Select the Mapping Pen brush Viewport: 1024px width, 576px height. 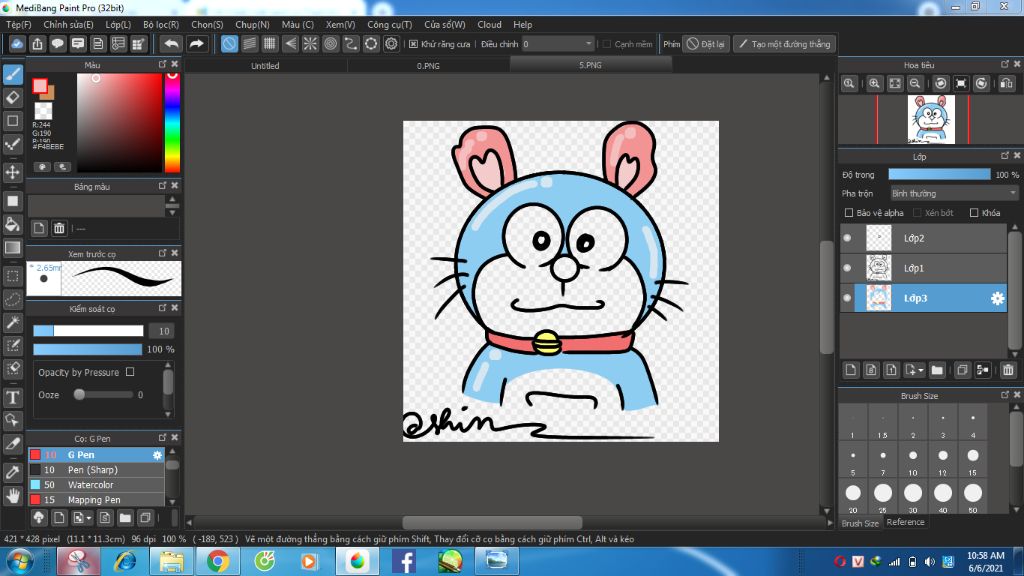(96, 500)
